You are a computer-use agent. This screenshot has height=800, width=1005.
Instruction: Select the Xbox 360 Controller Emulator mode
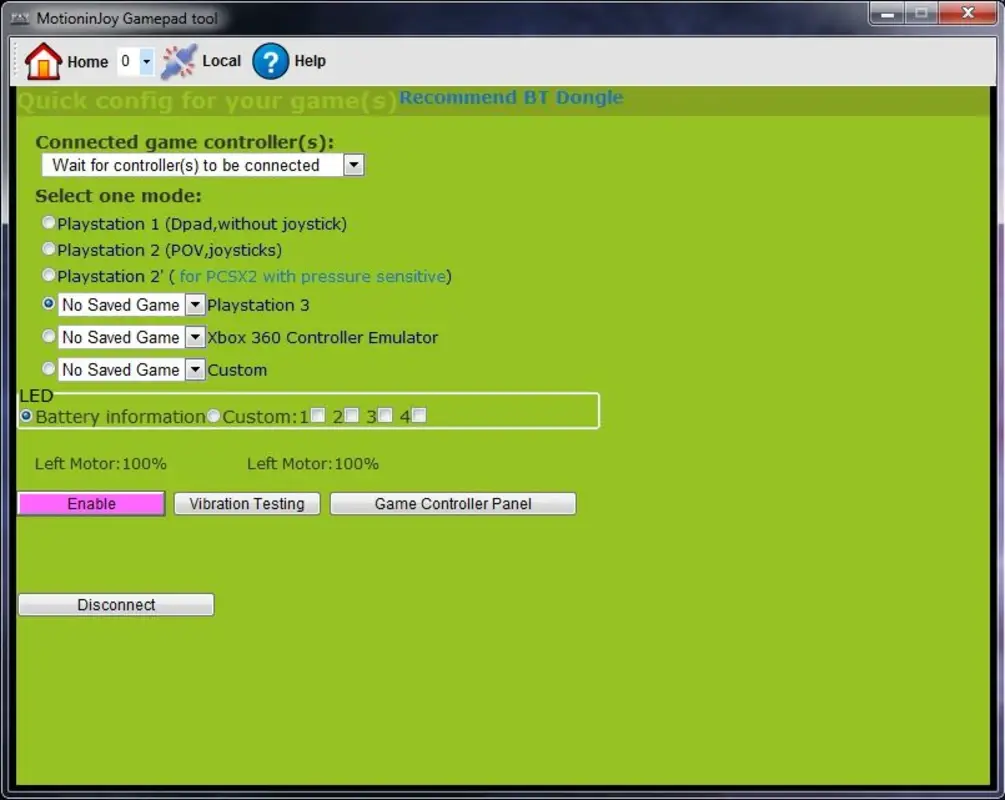click(48, 336)
